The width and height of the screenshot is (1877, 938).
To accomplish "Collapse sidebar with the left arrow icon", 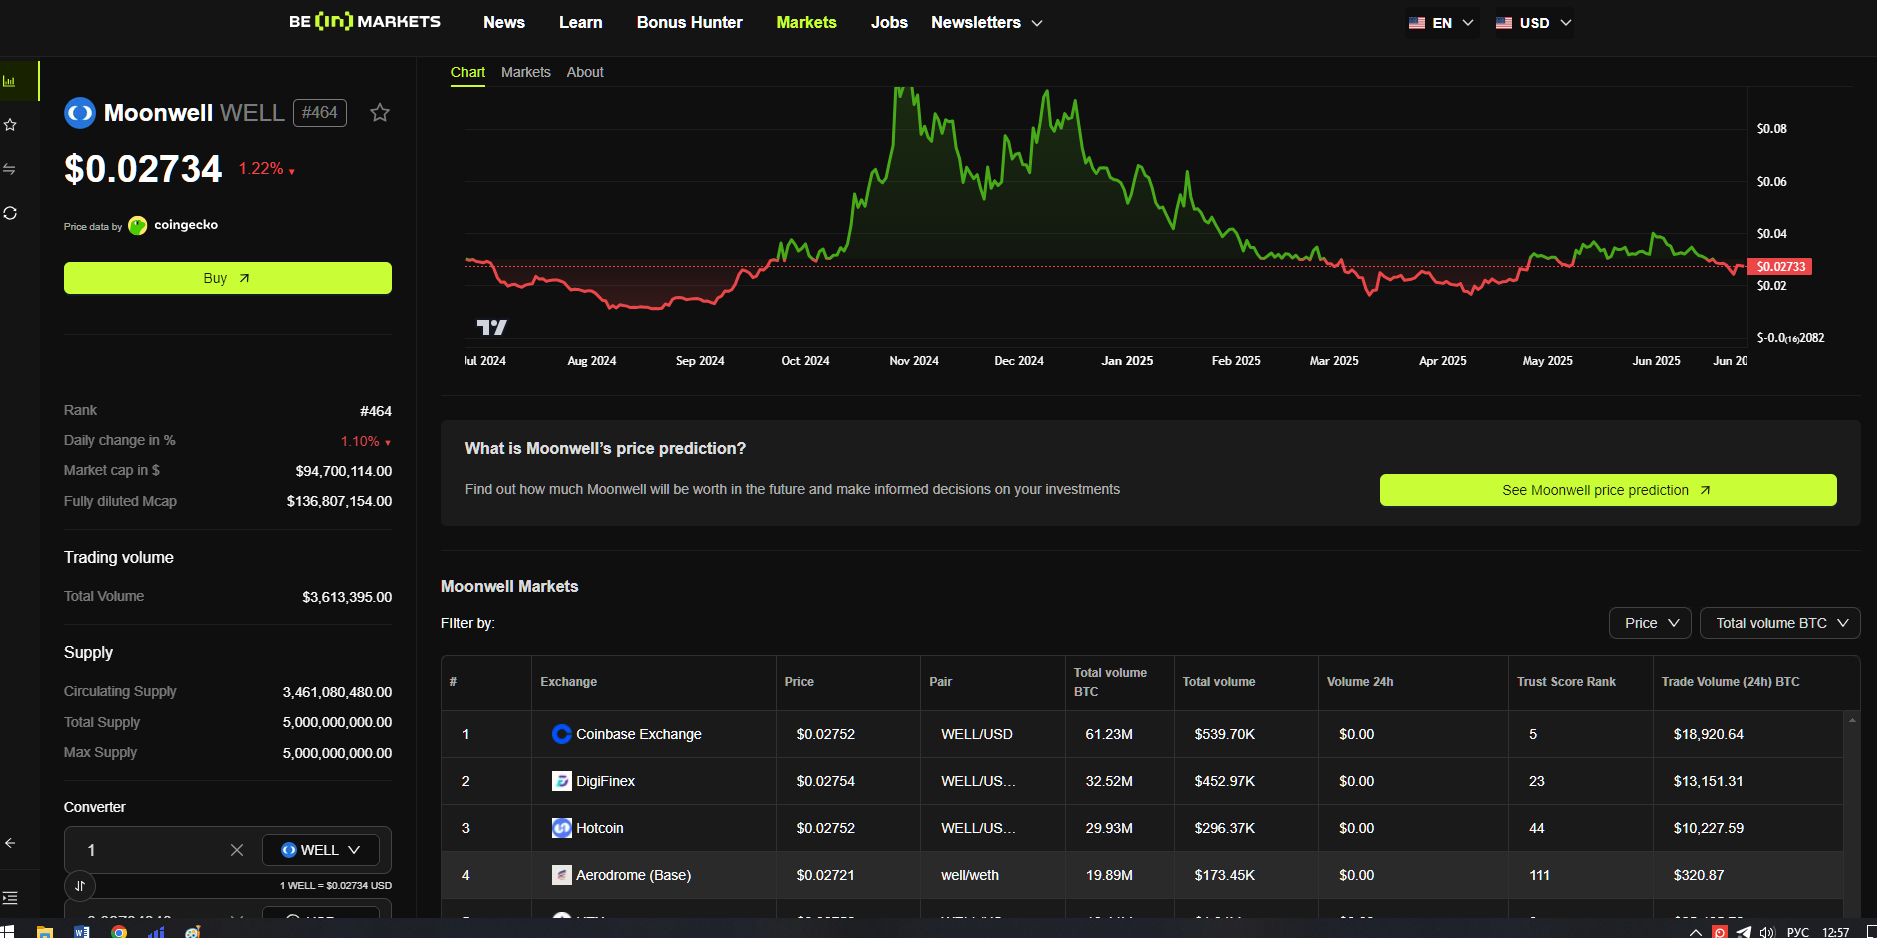I will [x=10, y=843].
